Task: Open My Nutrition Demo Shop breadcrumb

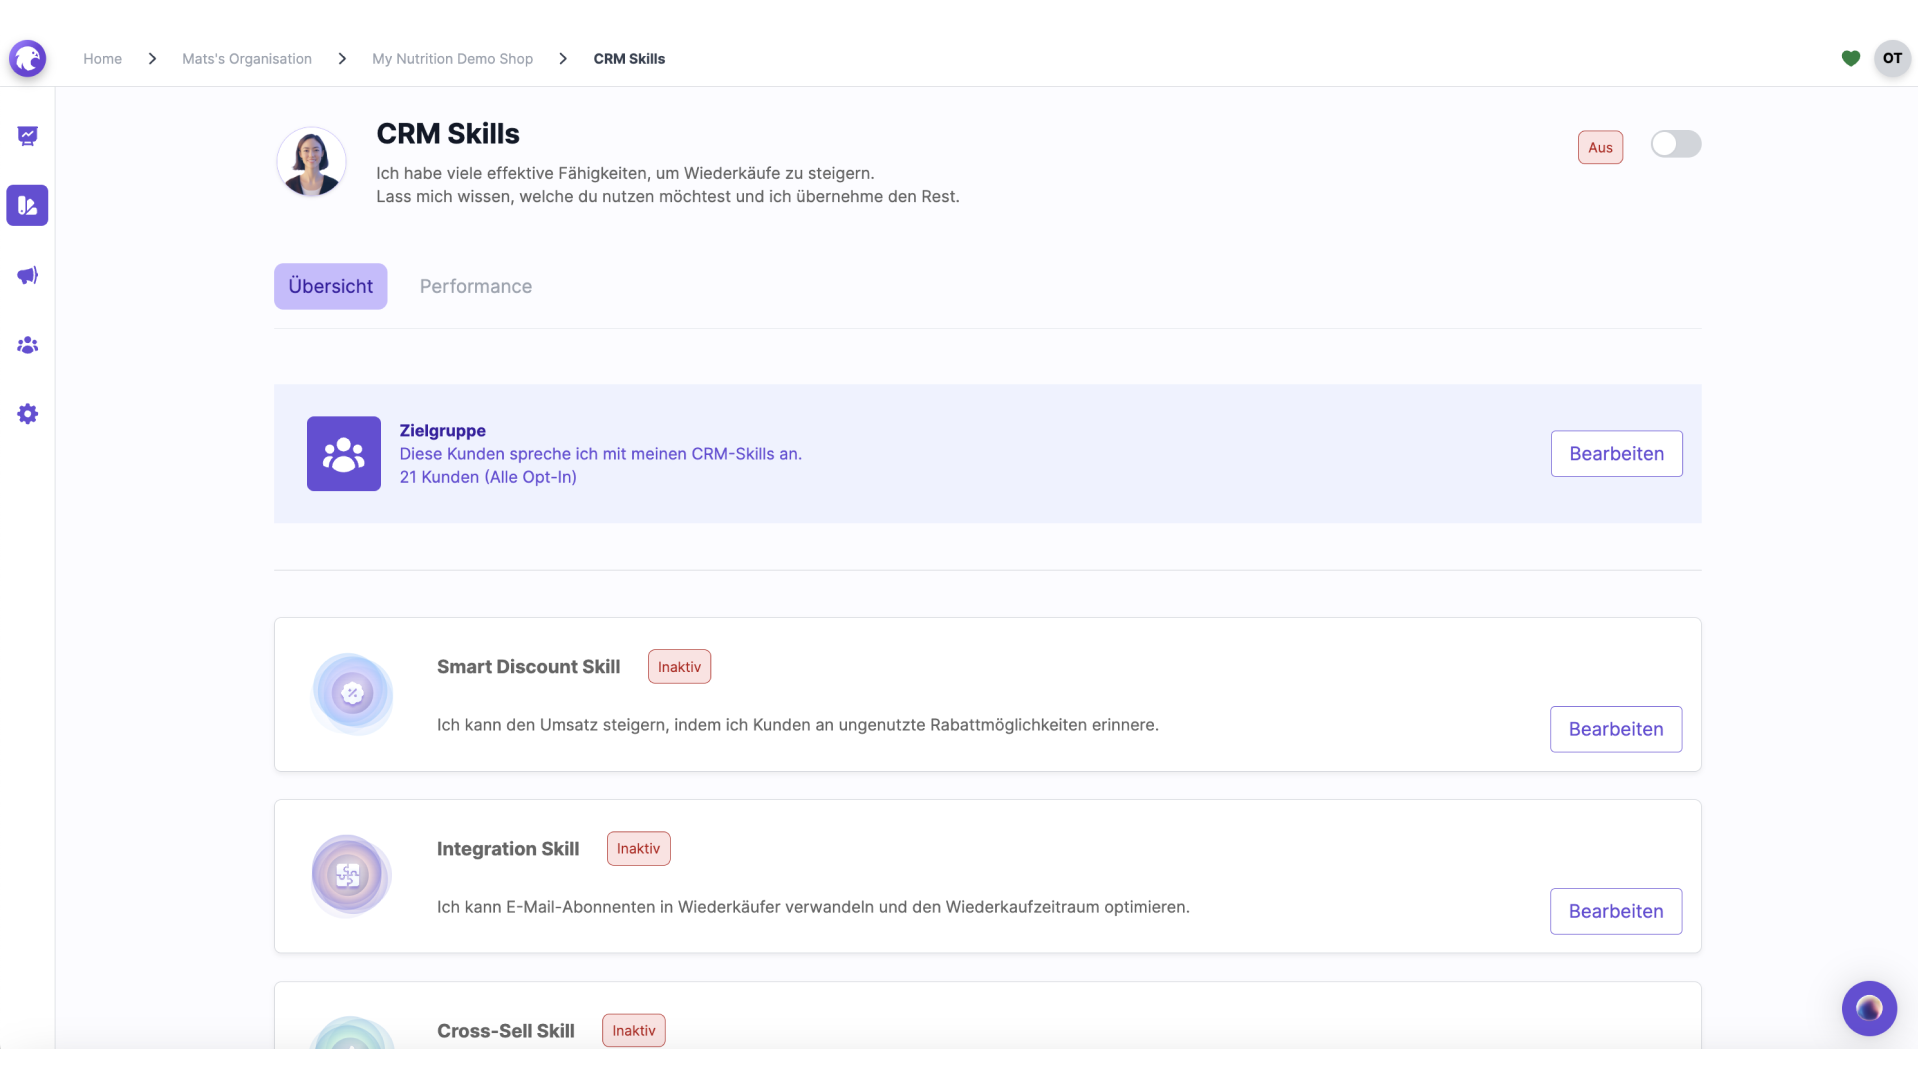Action: [x=453, y=59]
